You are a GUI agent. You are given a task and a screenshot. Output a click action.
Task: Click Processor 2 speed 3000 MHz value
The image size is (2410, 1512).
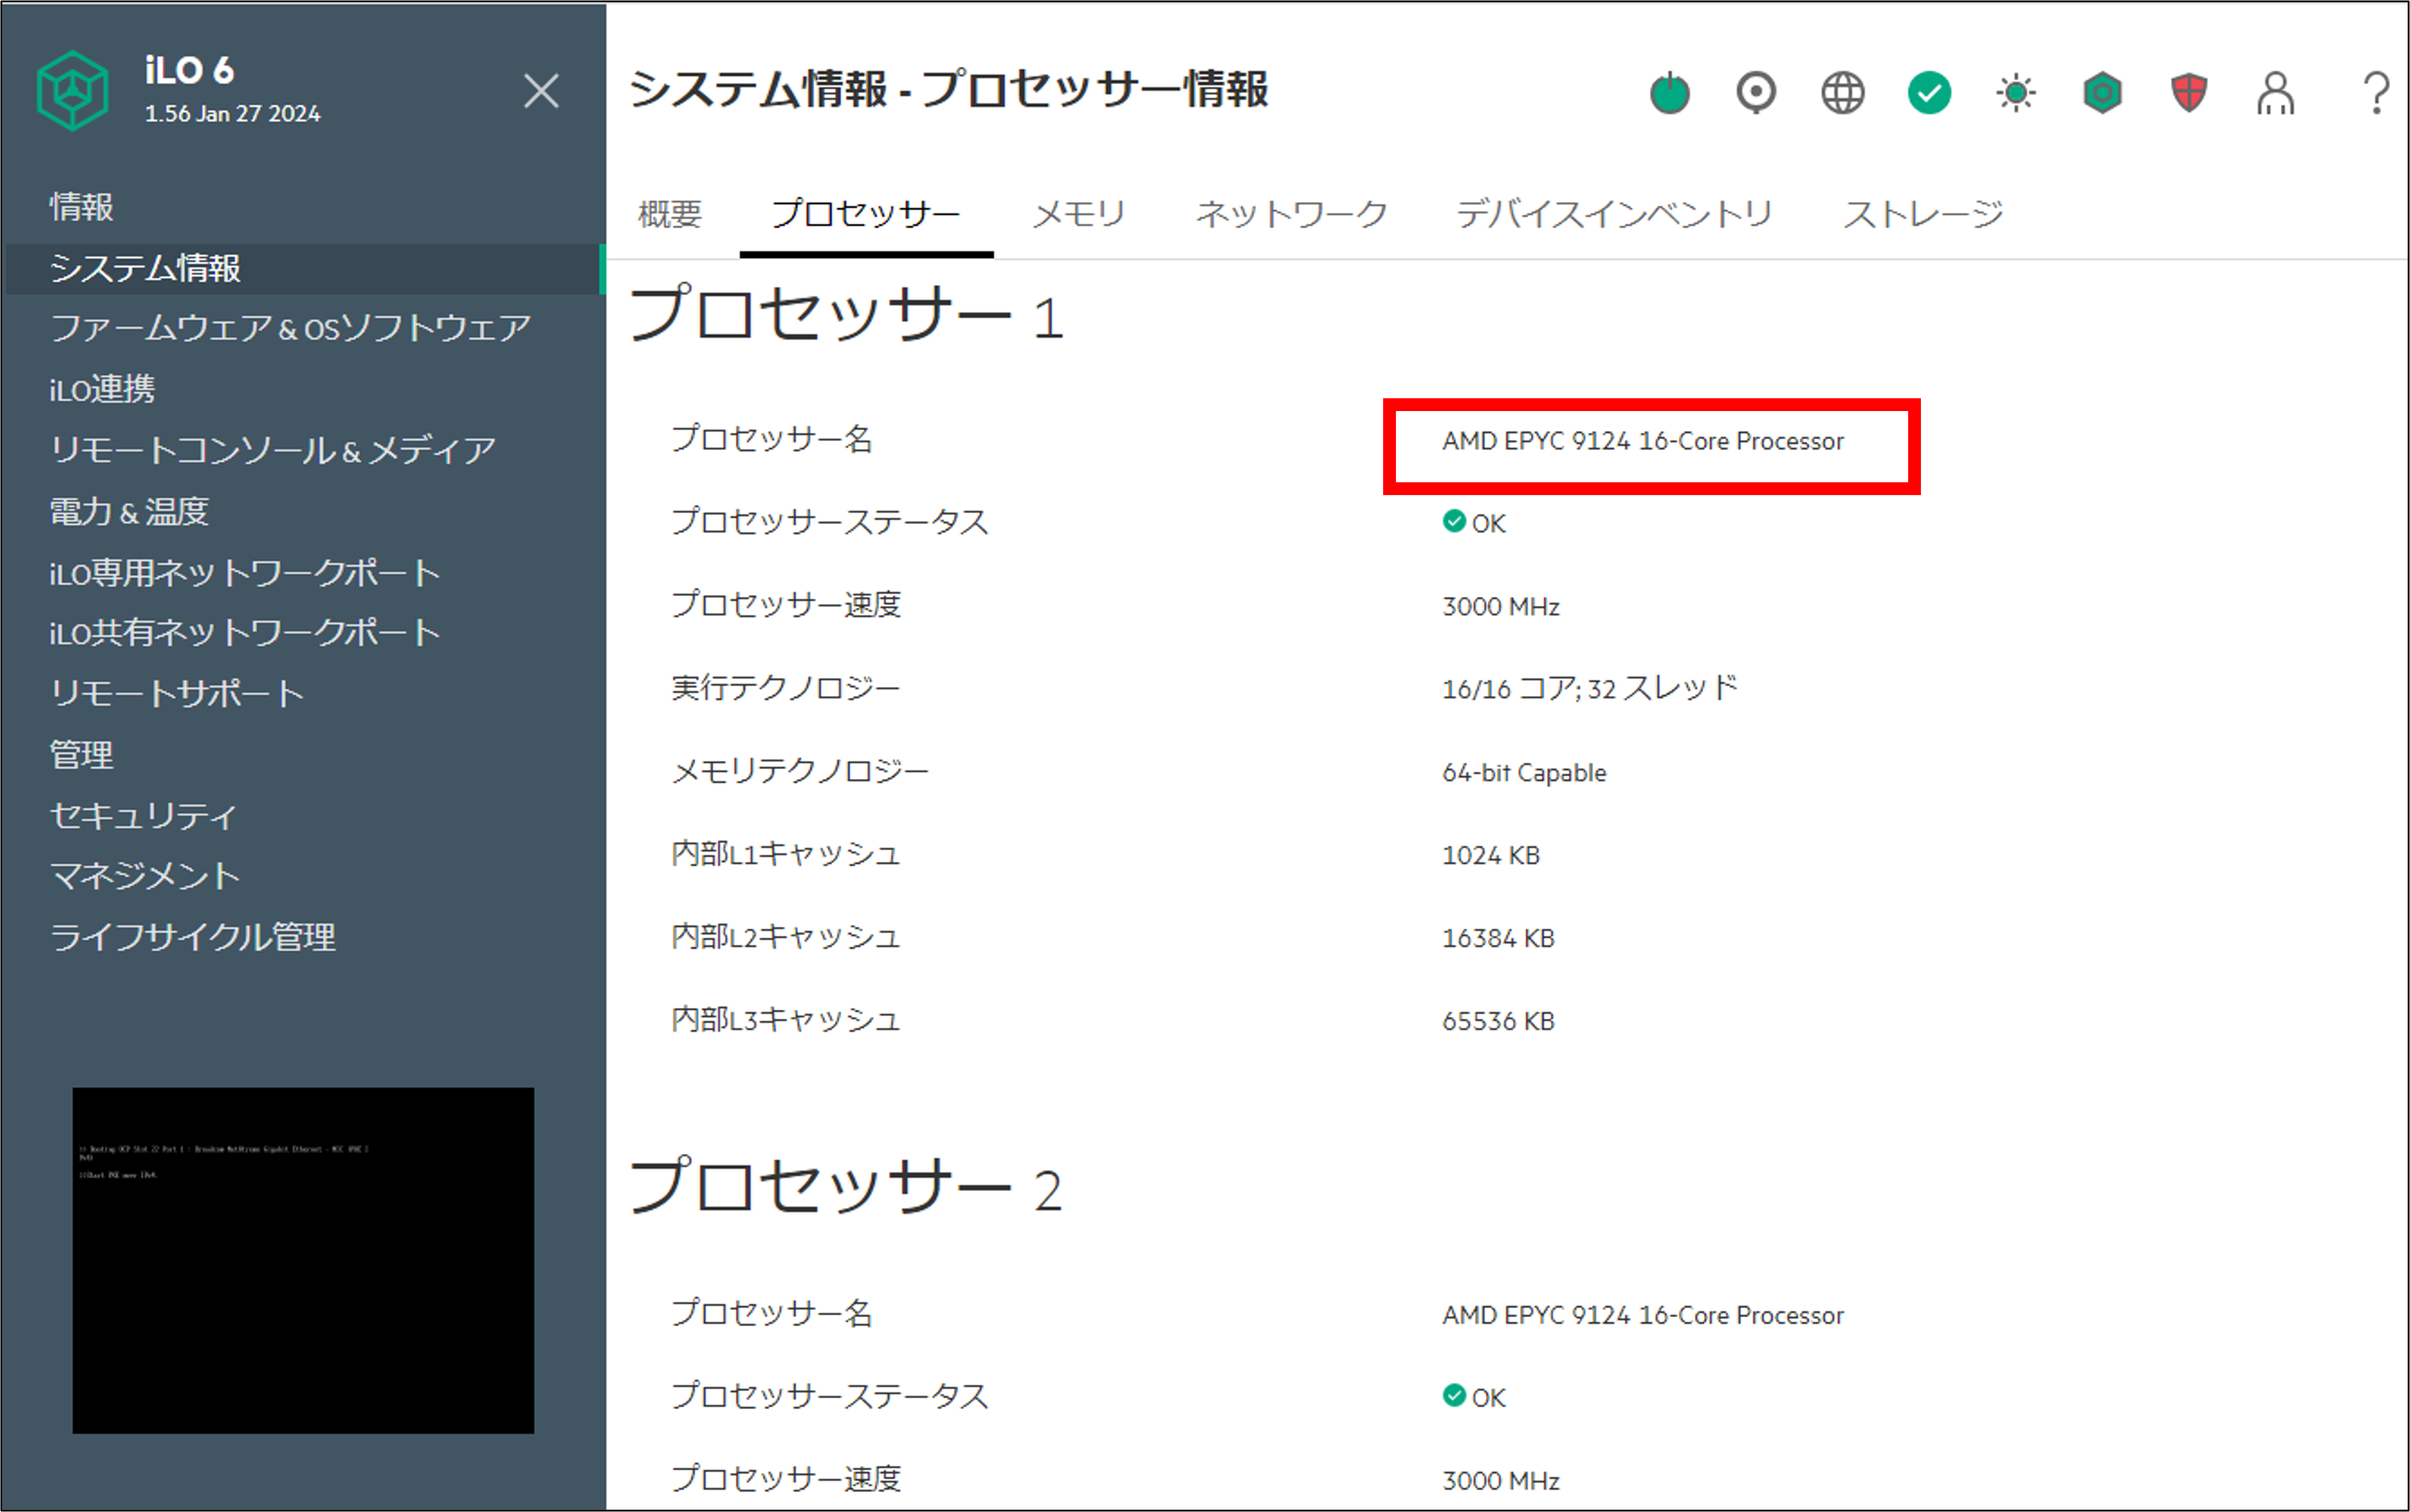coord(1501,1481)
